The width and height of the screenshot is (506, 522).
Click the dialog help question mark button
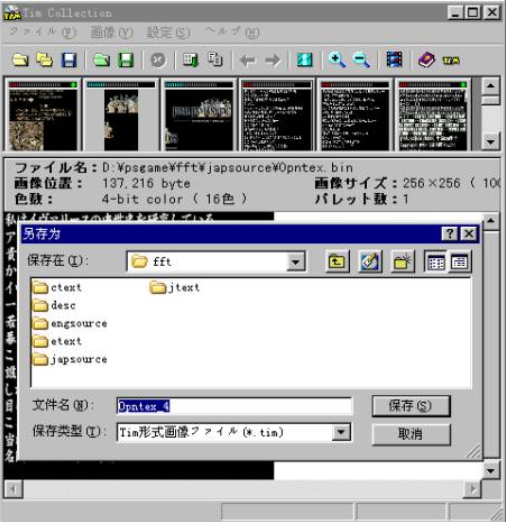[x=449, y=234]
